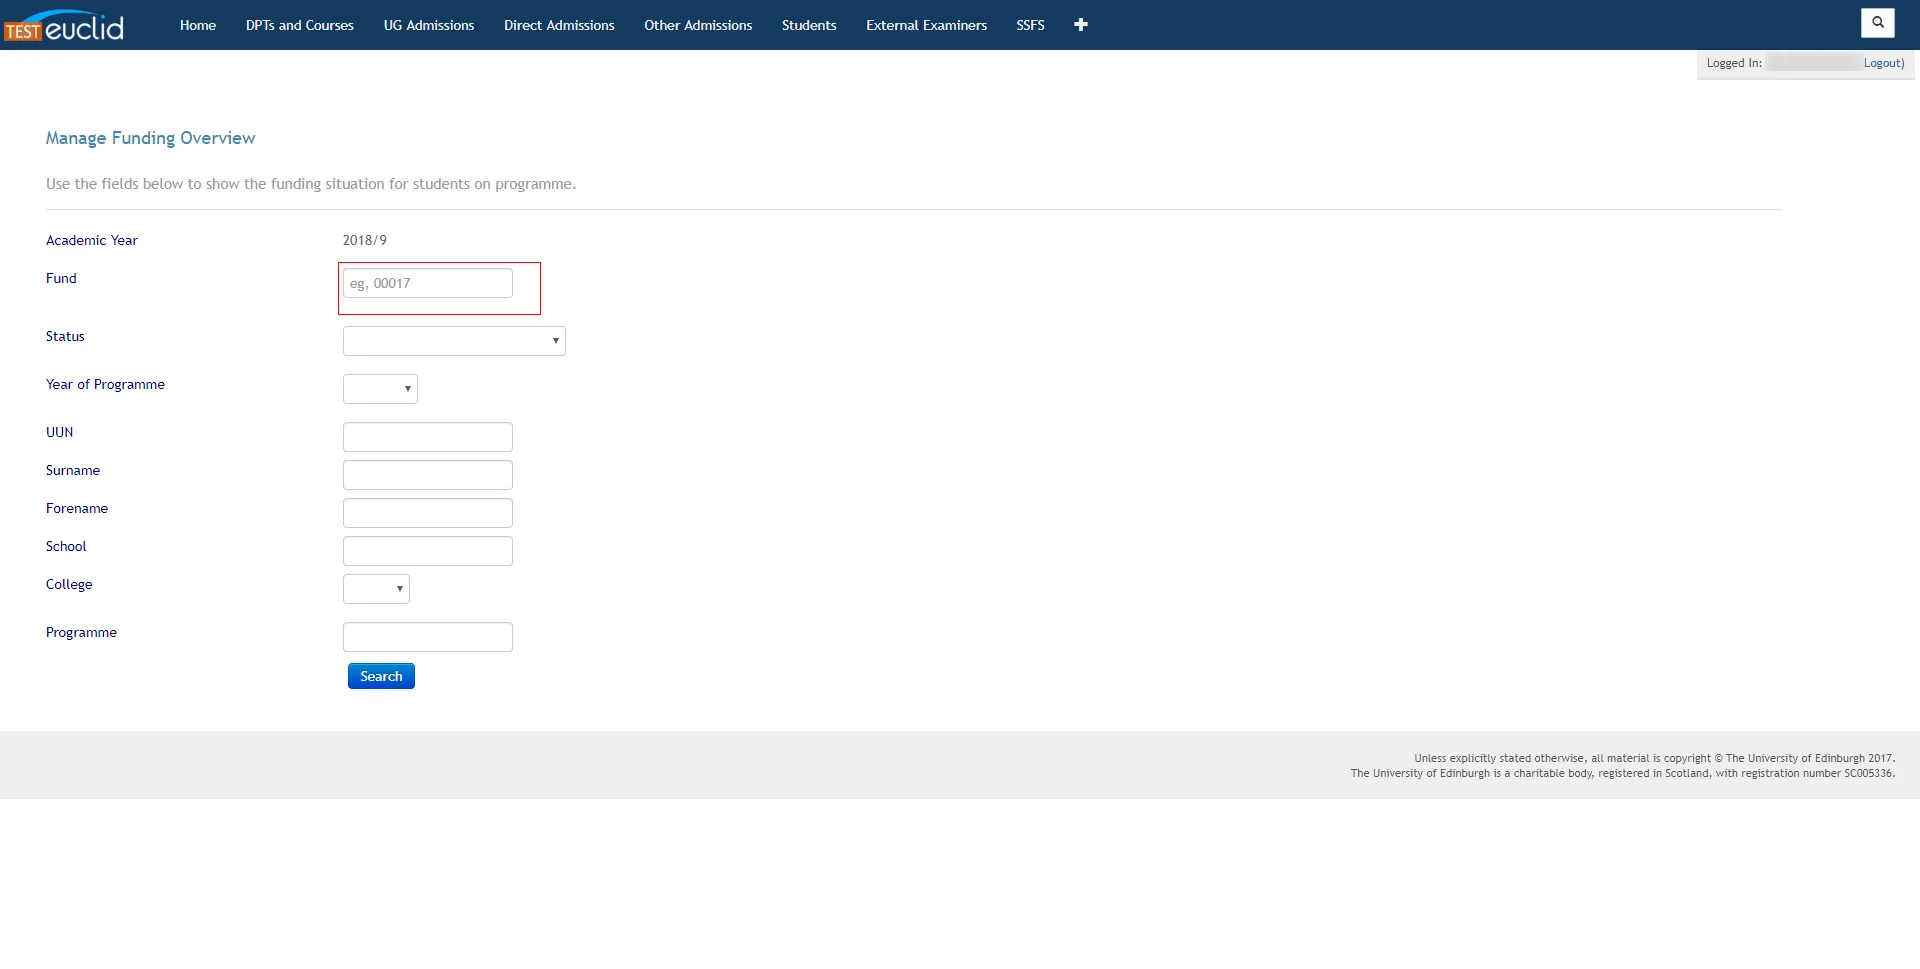
Task: Click the Programme input field
Action: click(x=428, y=637)
